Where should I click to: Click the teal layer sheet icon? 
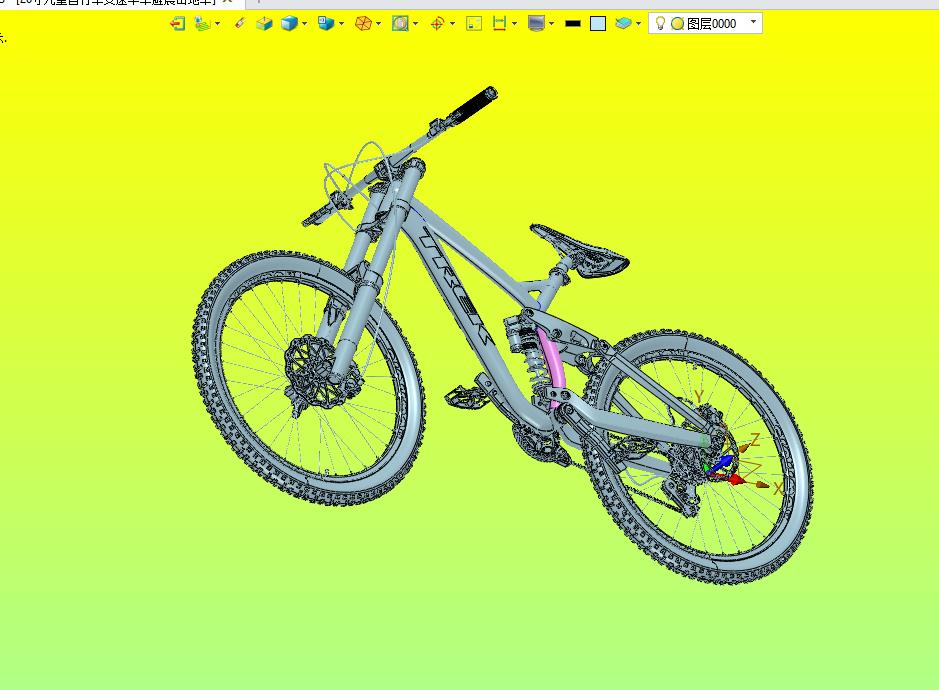tap(623, 23)
